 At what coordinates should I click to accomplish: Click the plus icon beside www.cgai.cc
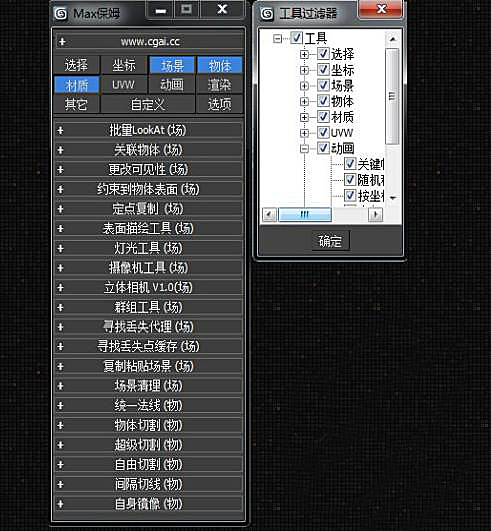(x=62, y=42)
